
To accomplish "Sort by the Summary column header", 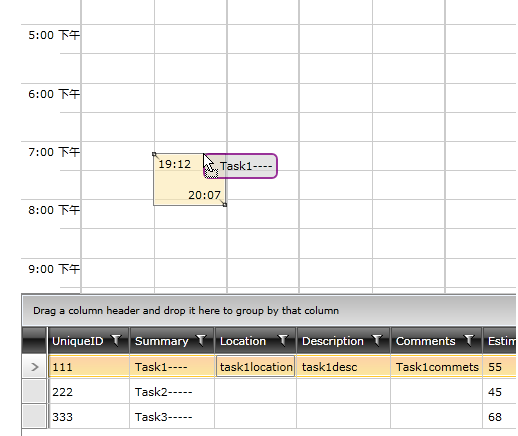I will point(162,341).
